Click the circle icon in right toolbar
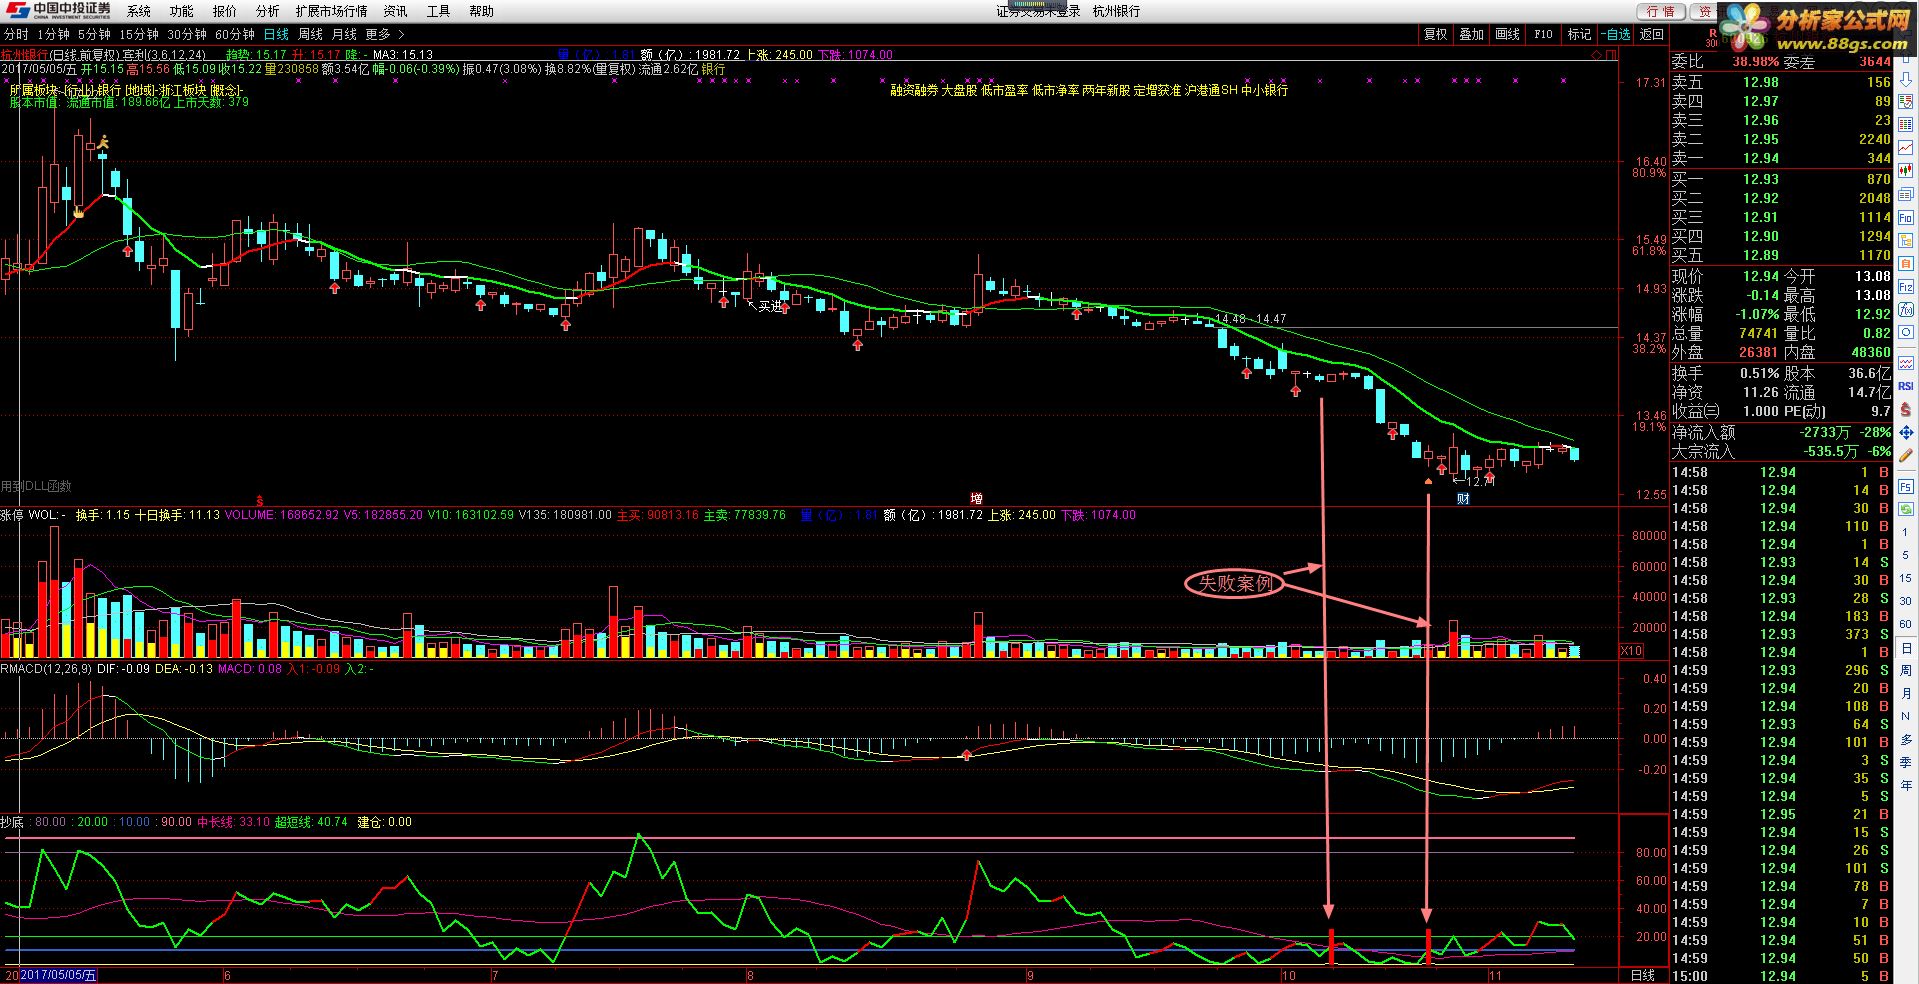 pos(1906,332)
